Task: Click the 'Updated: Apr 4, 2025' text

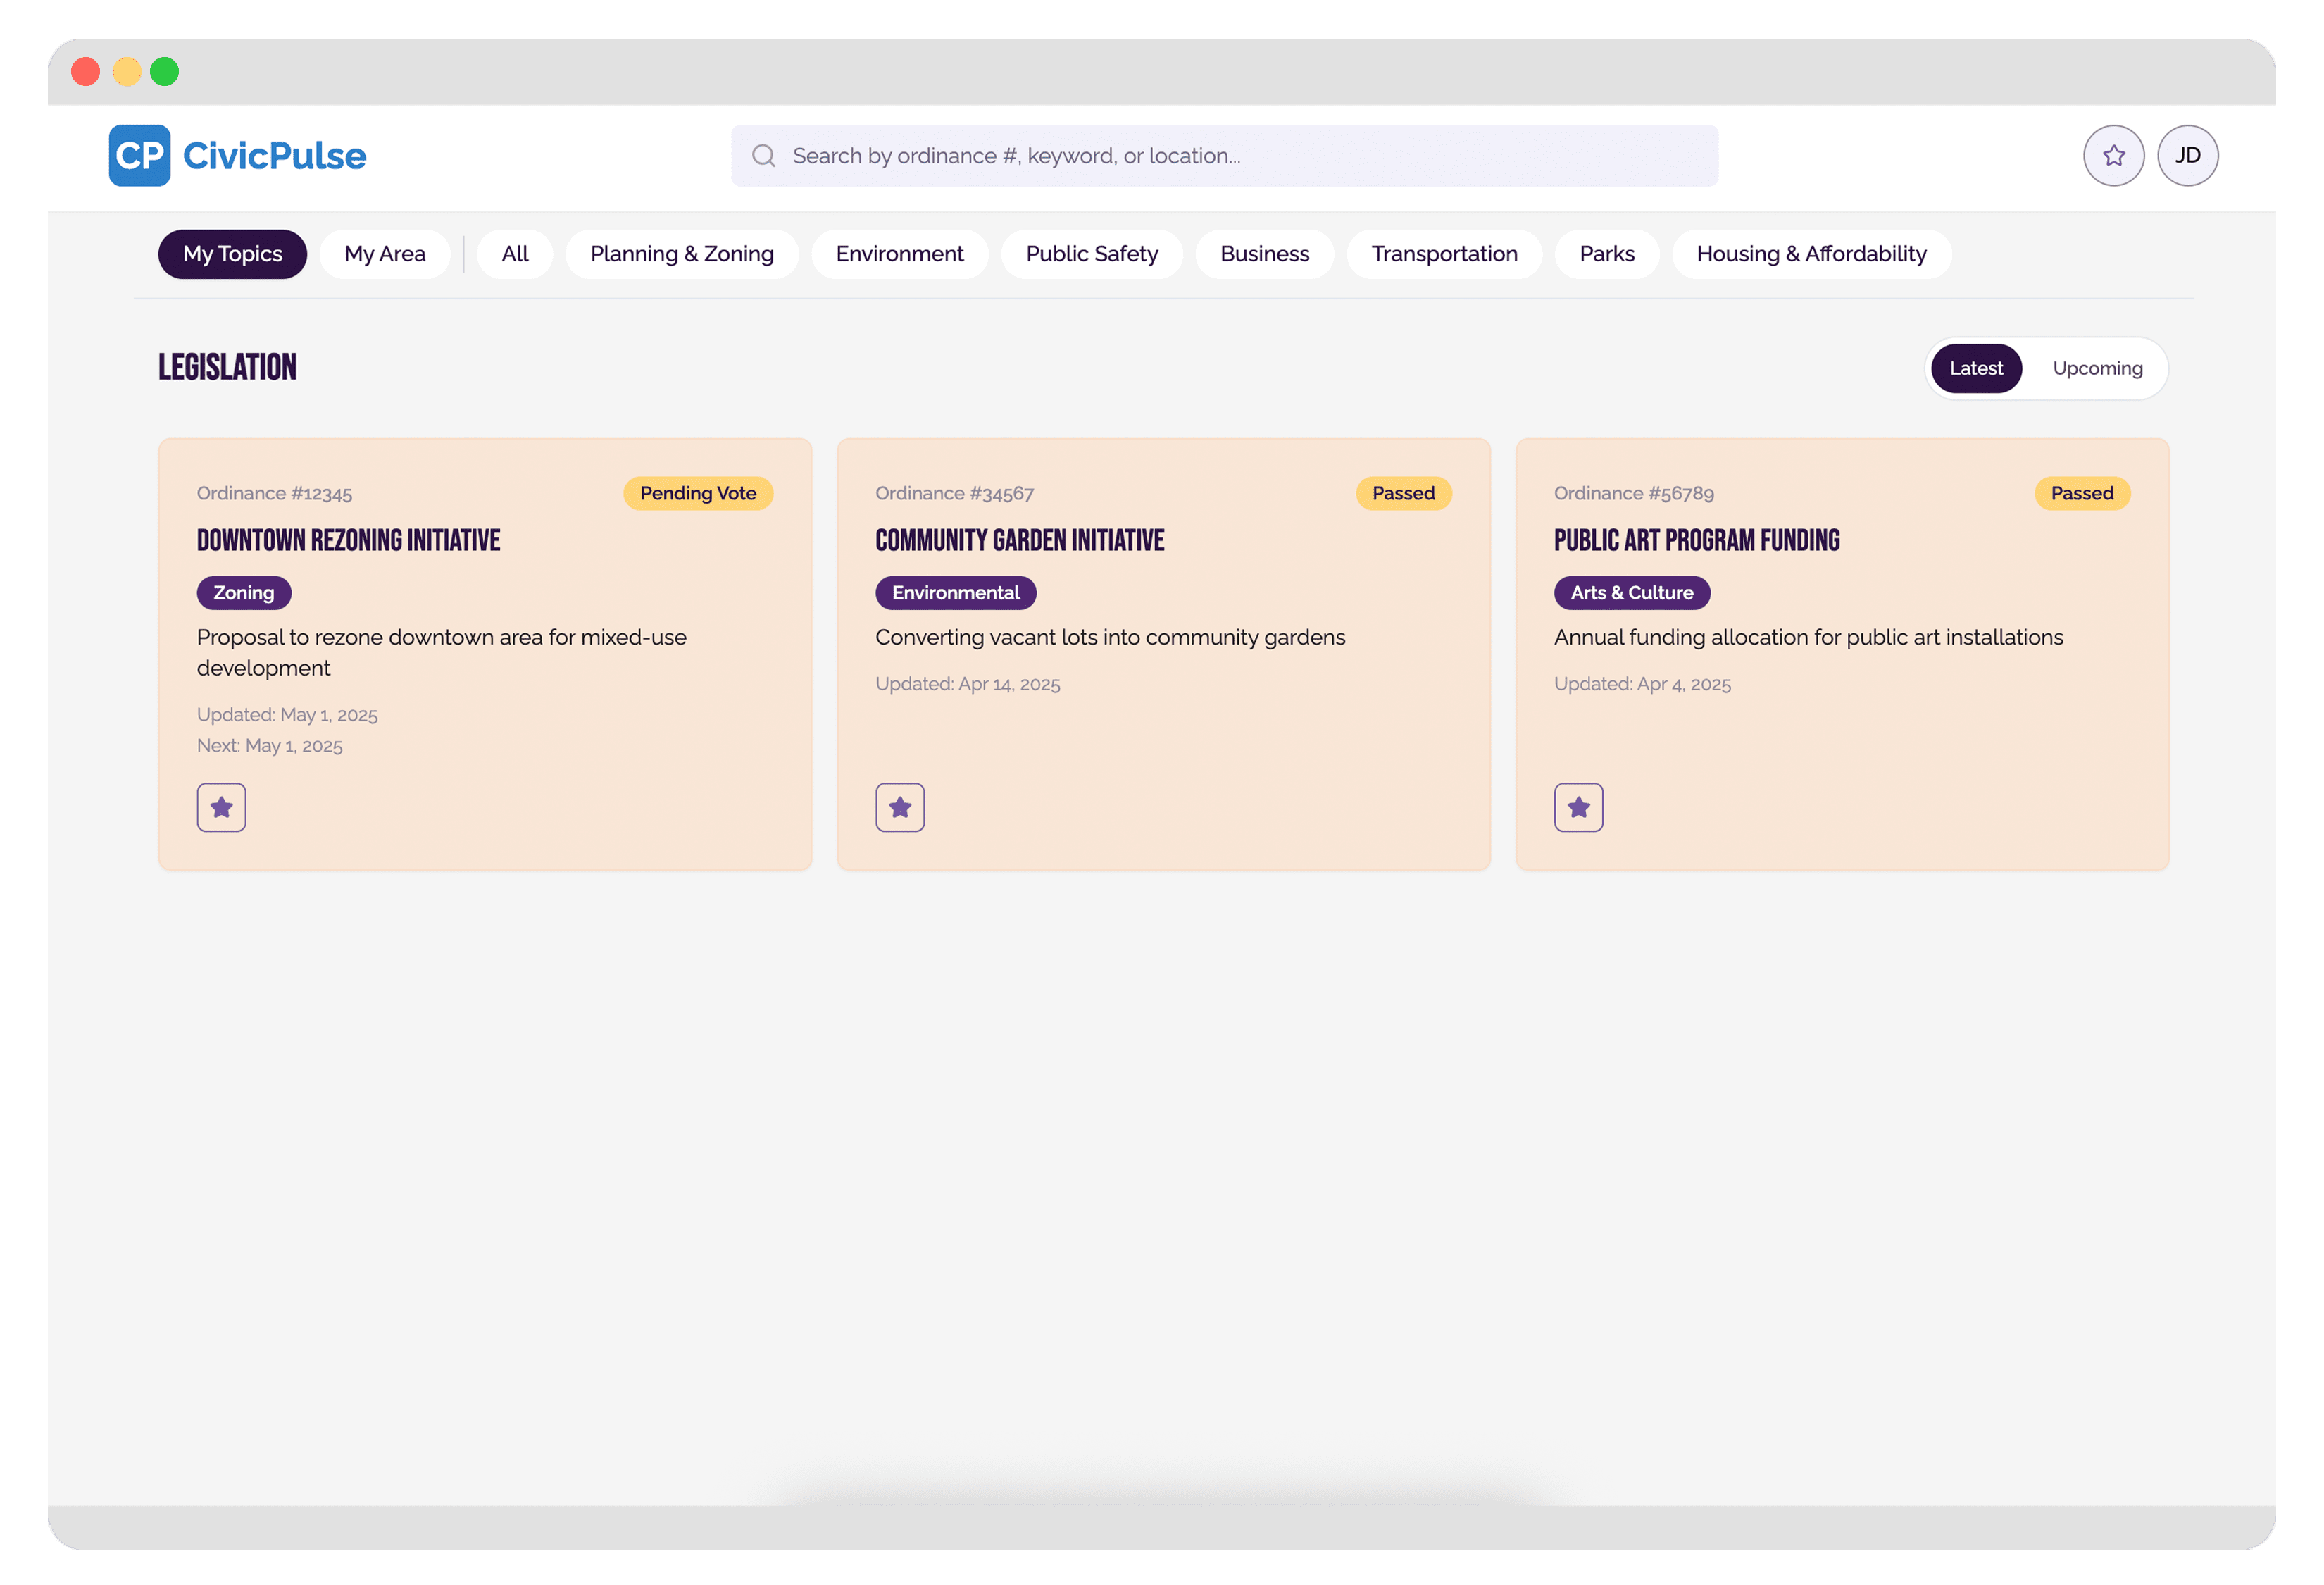Action: pos(1642,684)
